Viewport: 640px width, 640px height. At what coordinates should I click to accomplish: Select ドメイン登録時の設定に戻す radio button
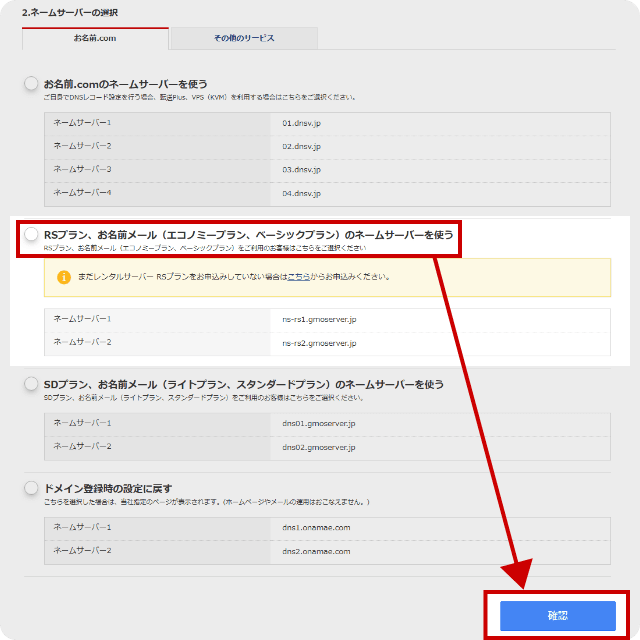coord(31,488)
